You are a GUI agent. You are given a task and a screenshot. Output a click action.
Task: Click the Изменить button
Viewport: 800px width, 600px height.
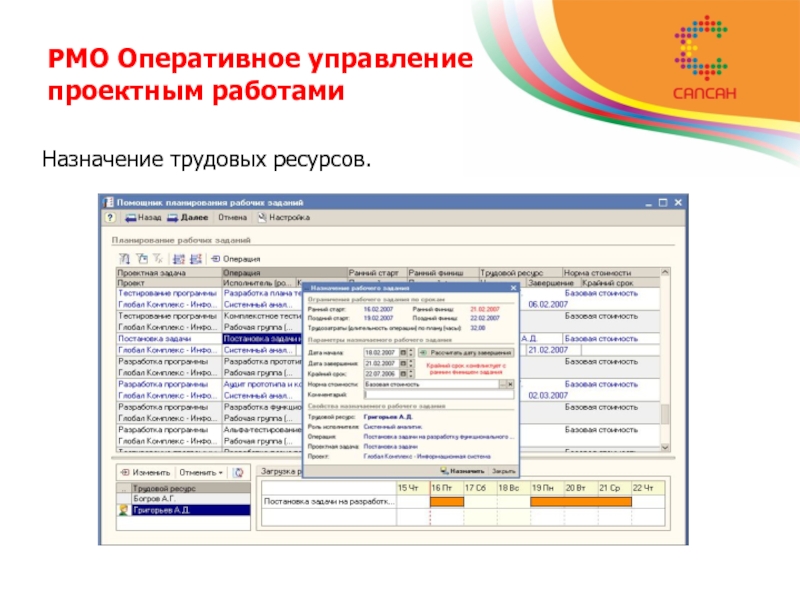coord(145,472)
